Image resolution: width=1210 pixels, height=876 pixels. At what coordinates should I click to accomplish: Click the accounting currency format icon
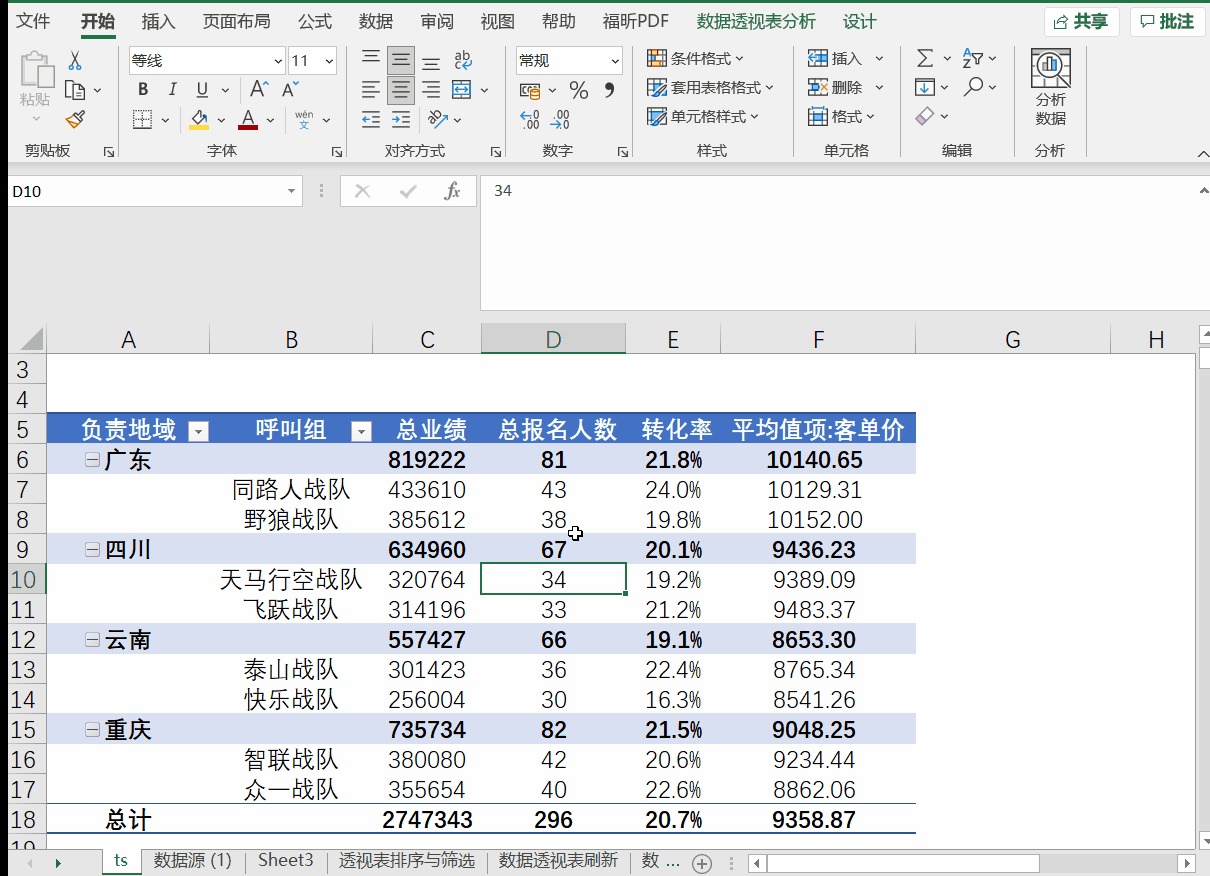[x=530, y=91]
